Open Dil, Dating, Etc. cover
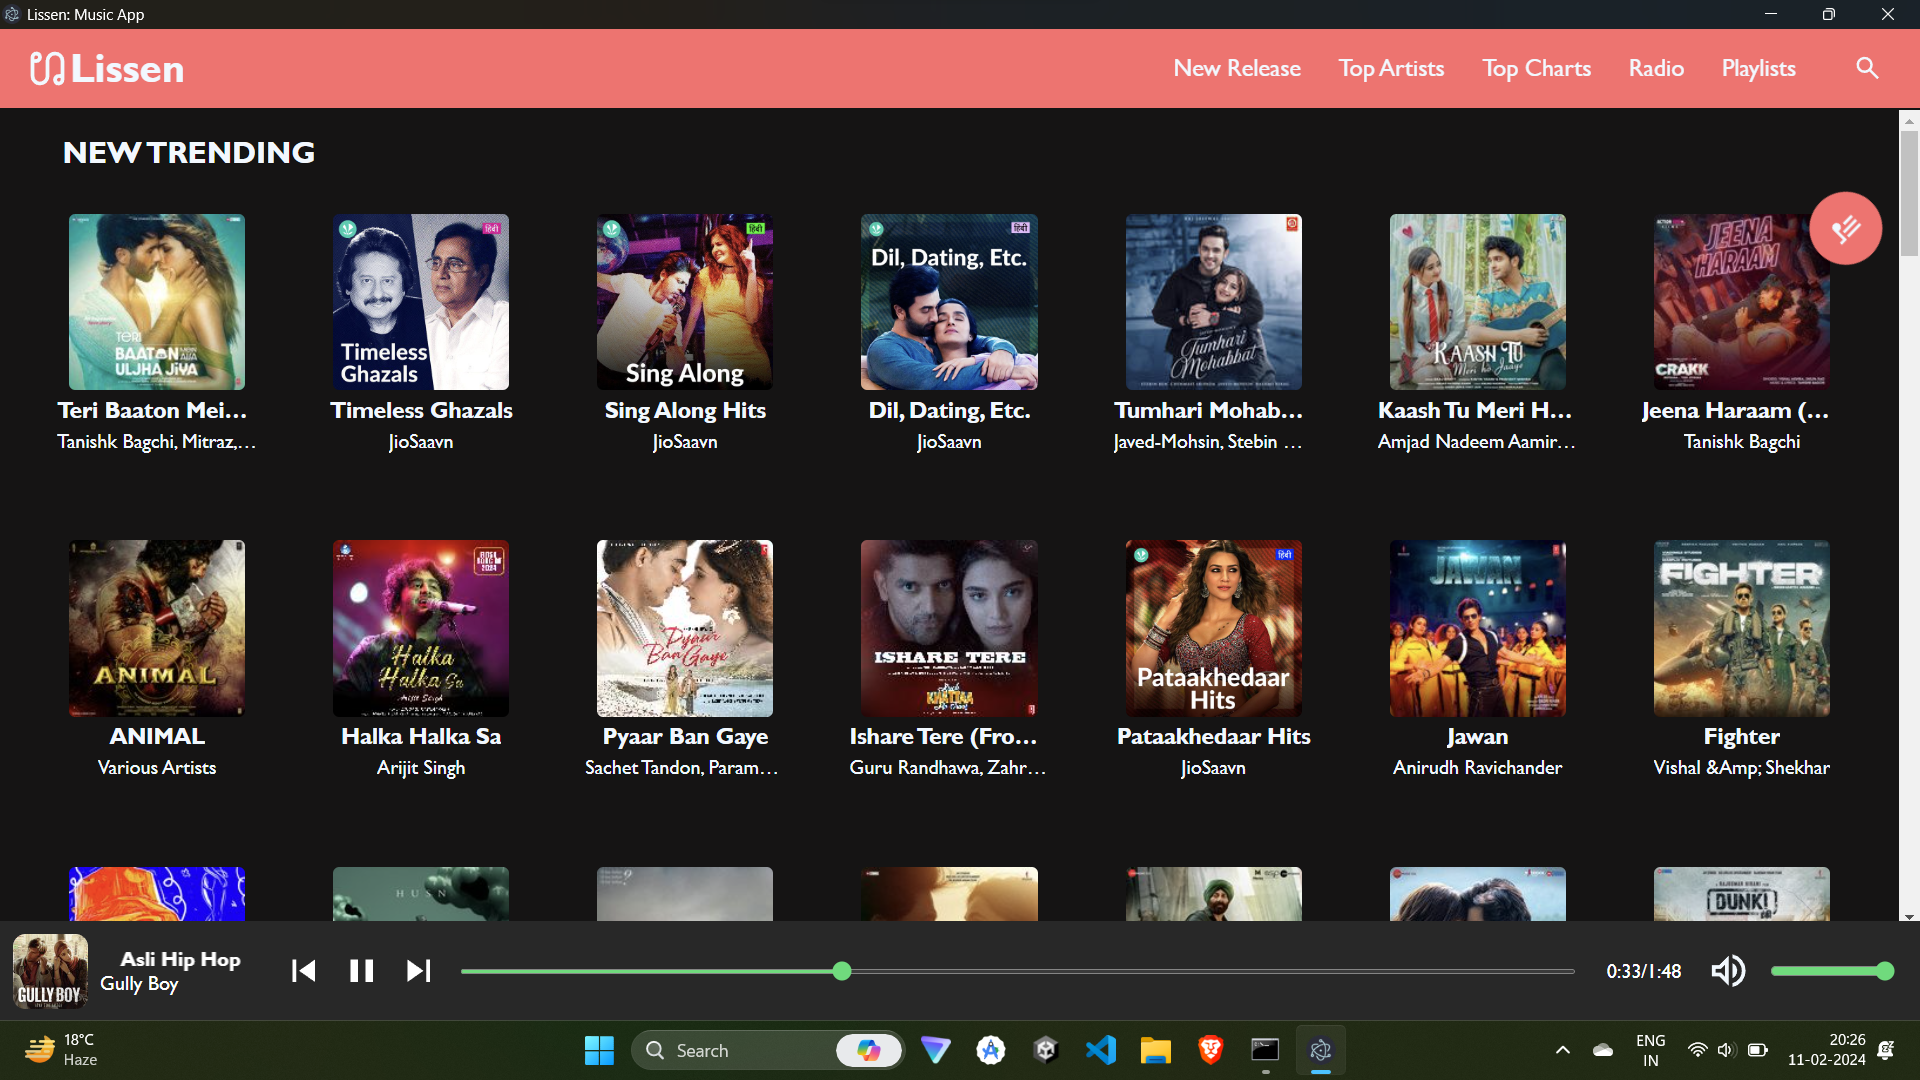This screenshot has height=1080, width=1920. pyautogui.click(x=949, y=302)
